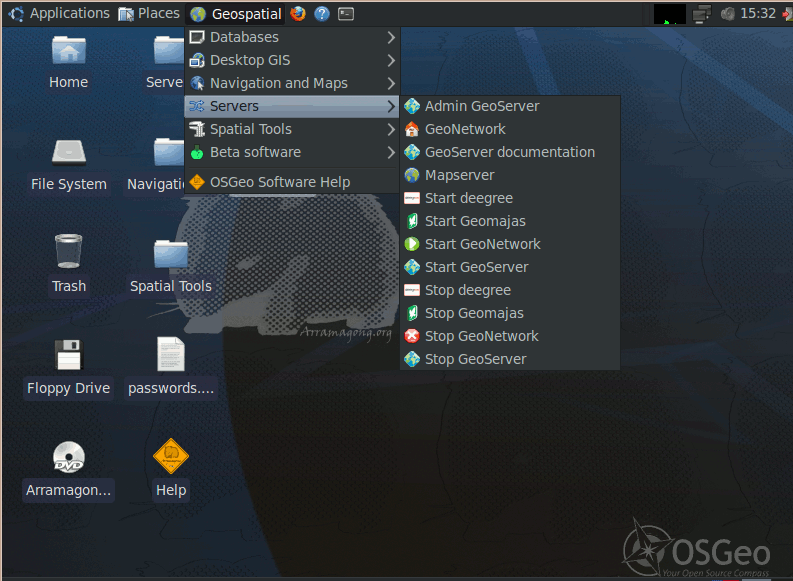
Task: Expand the Spatial Tools submenu arrow
Action: point(391,129)
